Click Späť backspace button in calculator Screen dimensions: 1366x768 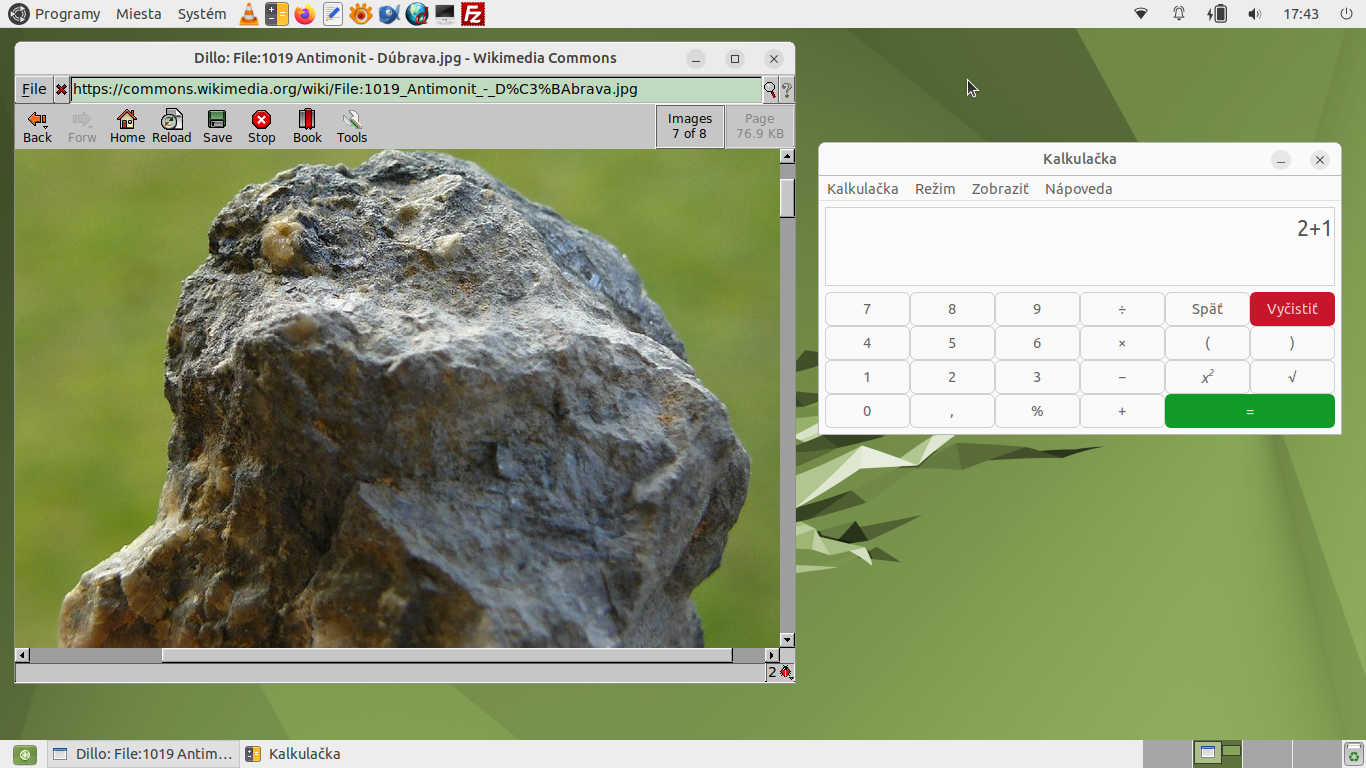pos(1207,309)
